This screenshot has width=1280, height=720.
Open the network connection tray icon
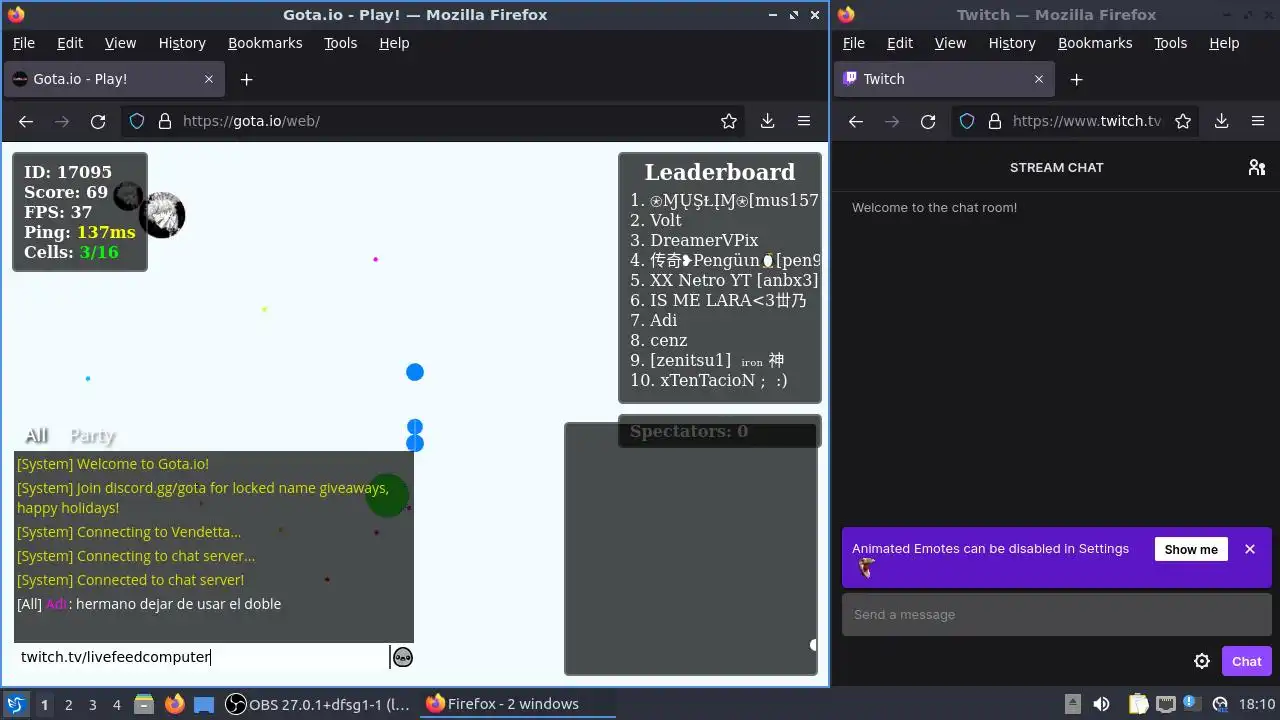[x=1164, y=704]
